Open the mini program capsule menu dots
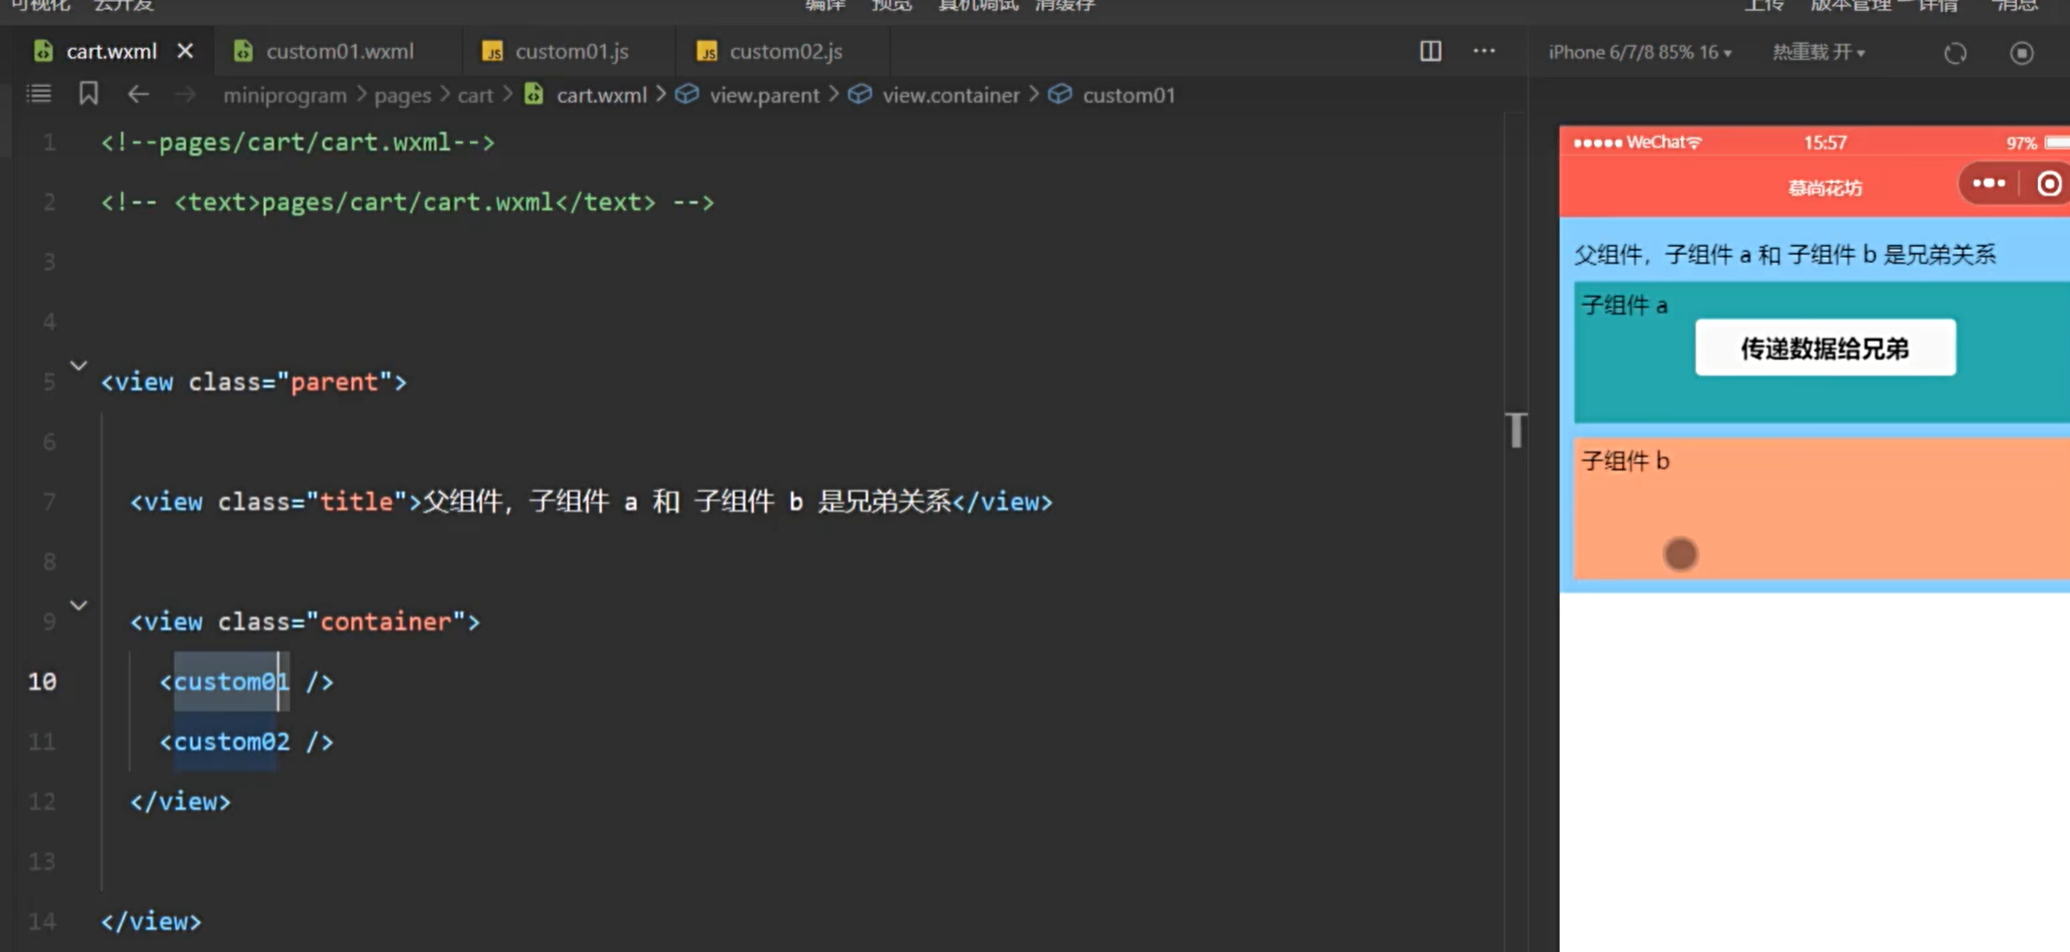 tap(1988, 183)
